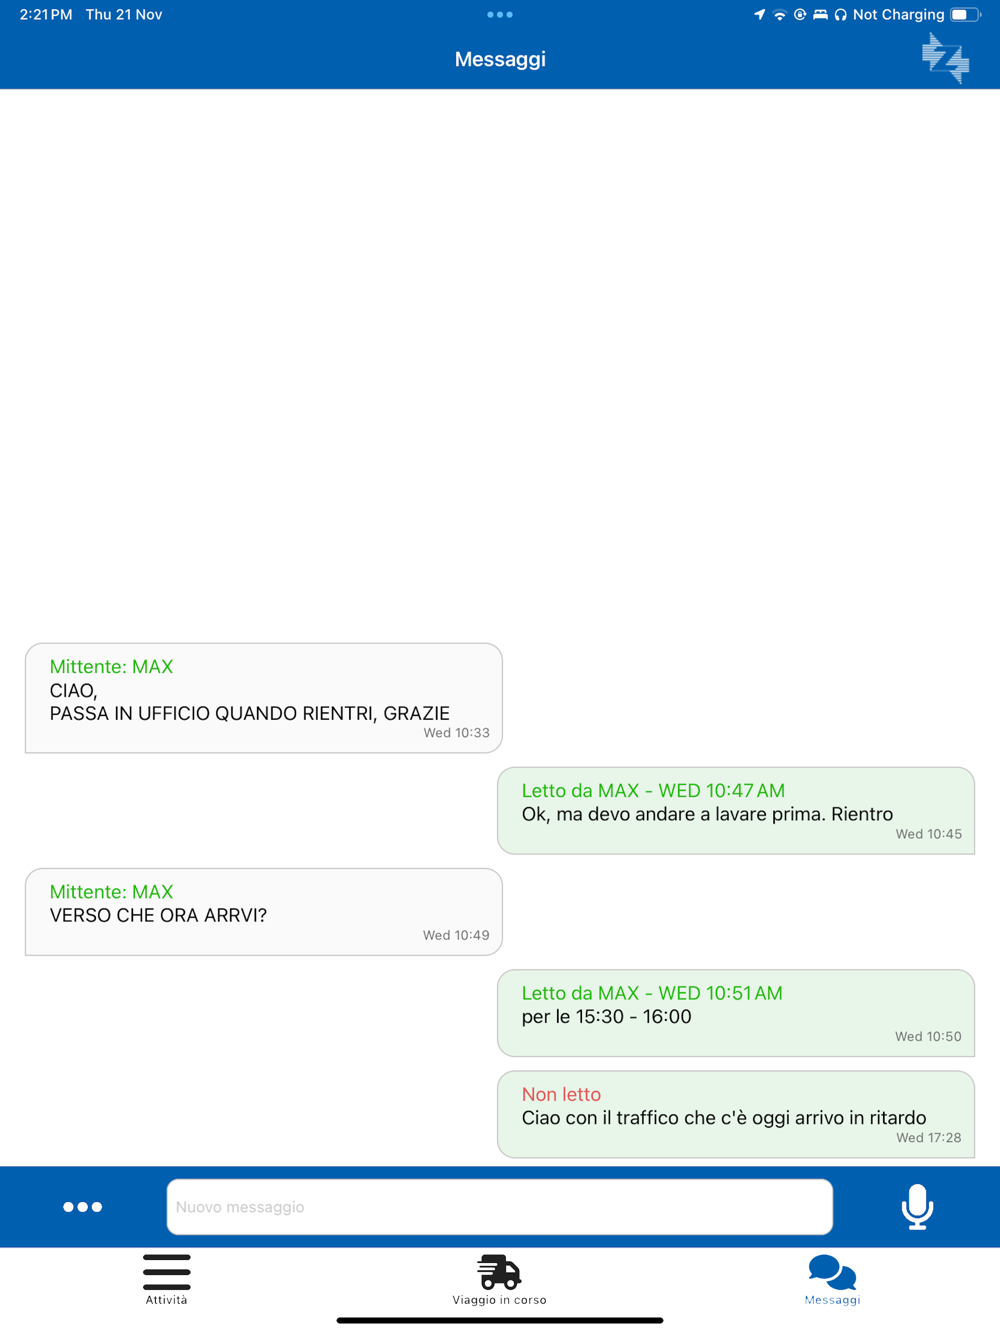Open message 'PASSA IN UFFICIO QUANDO RIENTRI'
This screenshot has width=1000, height=1334.
(264, 698)
